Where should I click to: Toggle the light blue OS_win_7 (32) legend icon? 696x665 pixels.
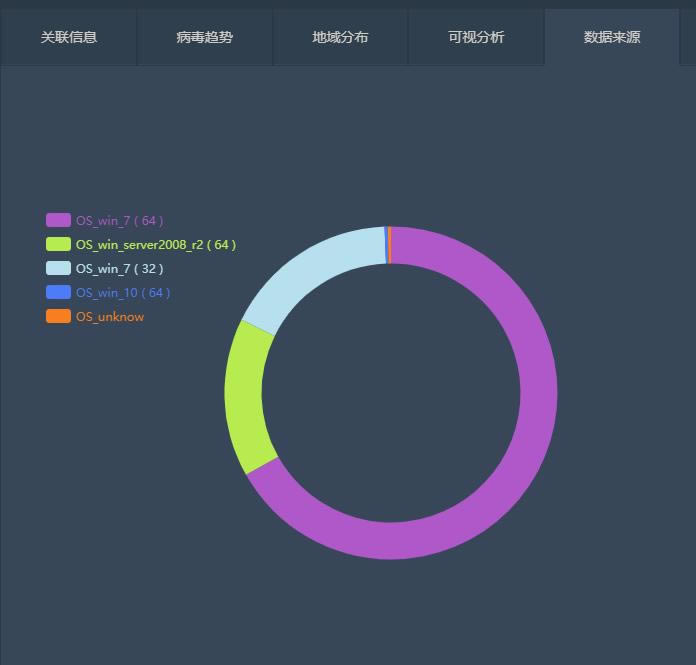(x=58, y=268)
